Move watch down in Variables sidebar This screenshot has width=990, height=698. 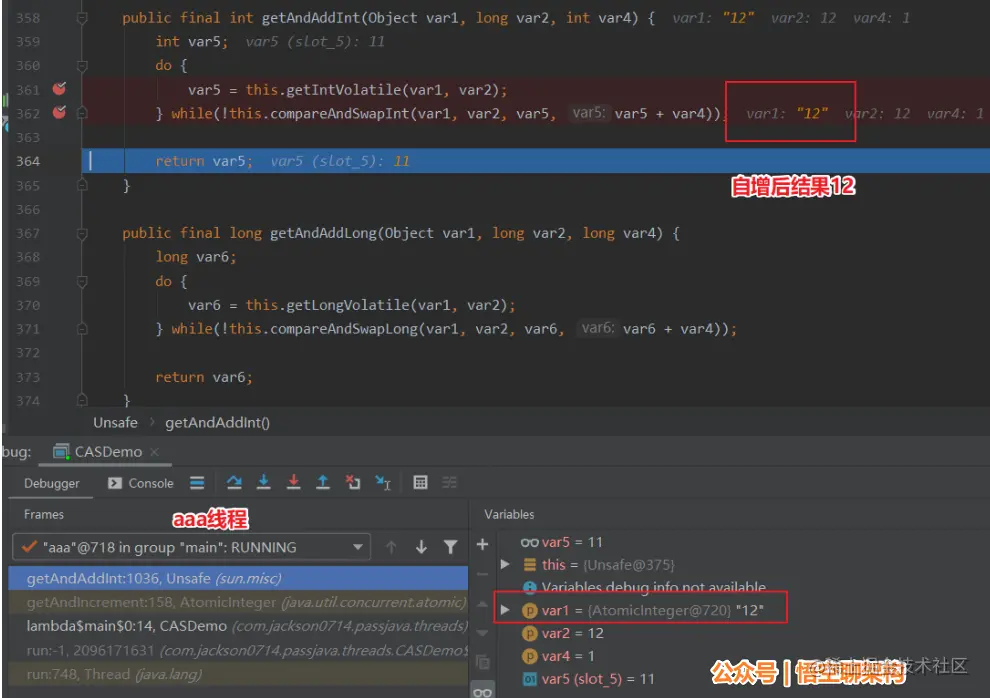coord(482,633)
